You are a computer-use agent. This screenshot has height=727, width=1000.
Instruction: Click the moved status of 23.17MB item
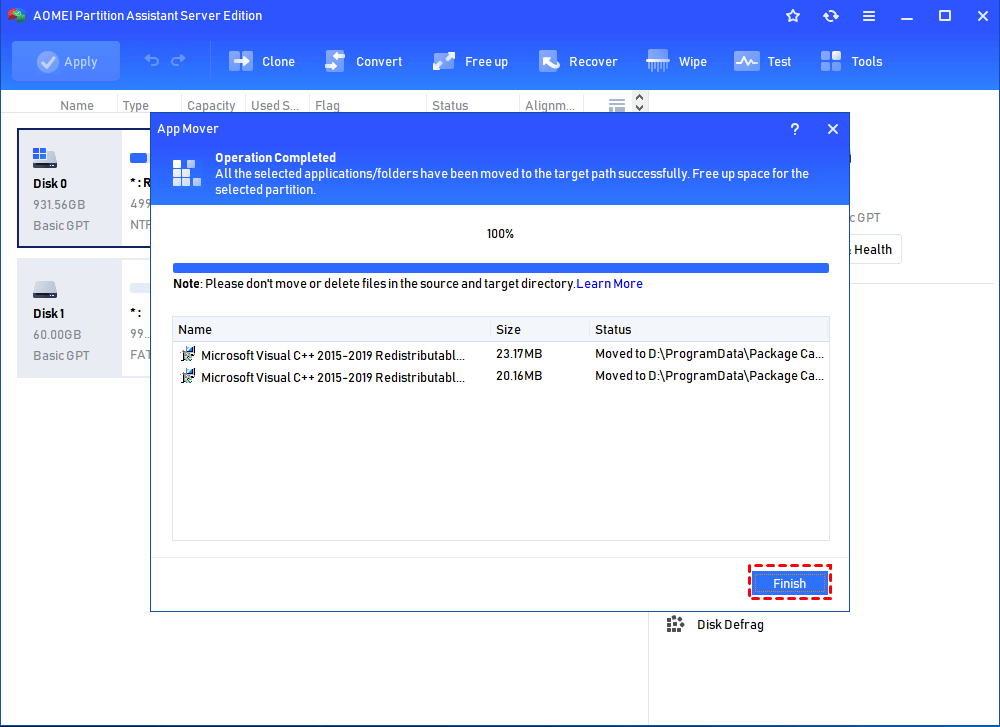pyautogui.click(x=709, y=354)
